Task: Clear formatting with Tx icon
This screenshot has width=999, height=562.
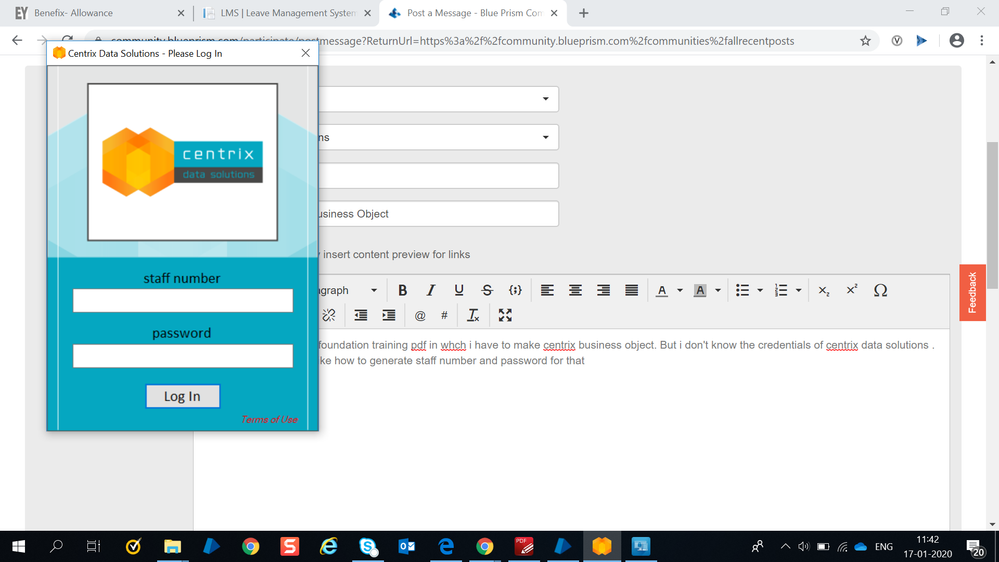Action: [473, 315]
